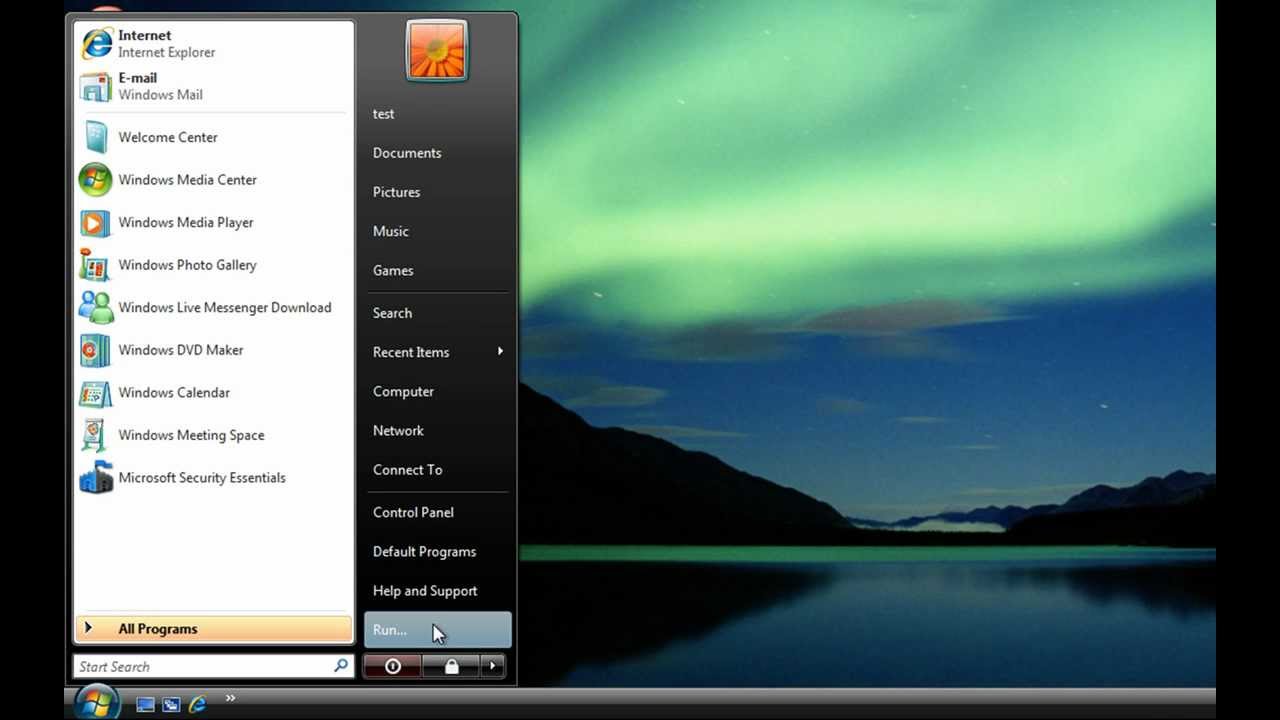Open shutdown options arrow menu
Viewport: 1280px width, 720px height.
tap(493, 666)
